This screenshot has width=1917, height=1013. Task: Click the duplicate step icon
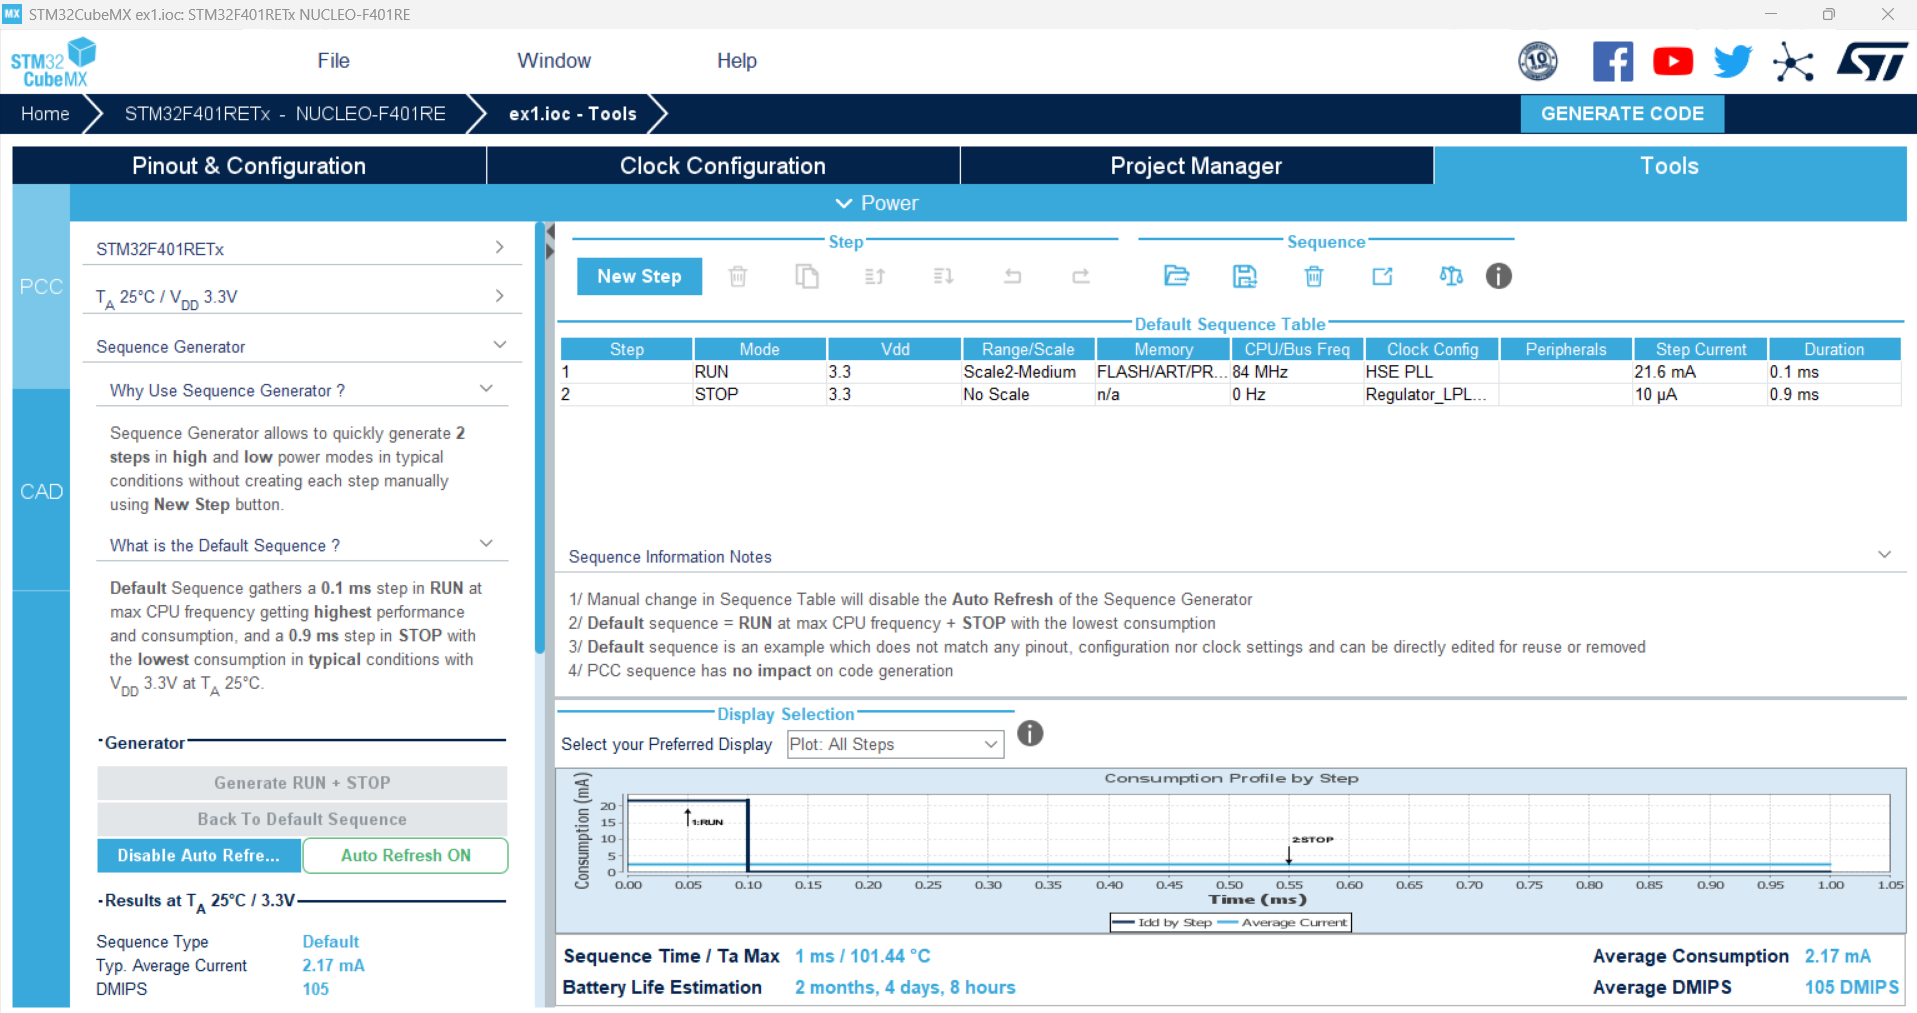point(806,276)
